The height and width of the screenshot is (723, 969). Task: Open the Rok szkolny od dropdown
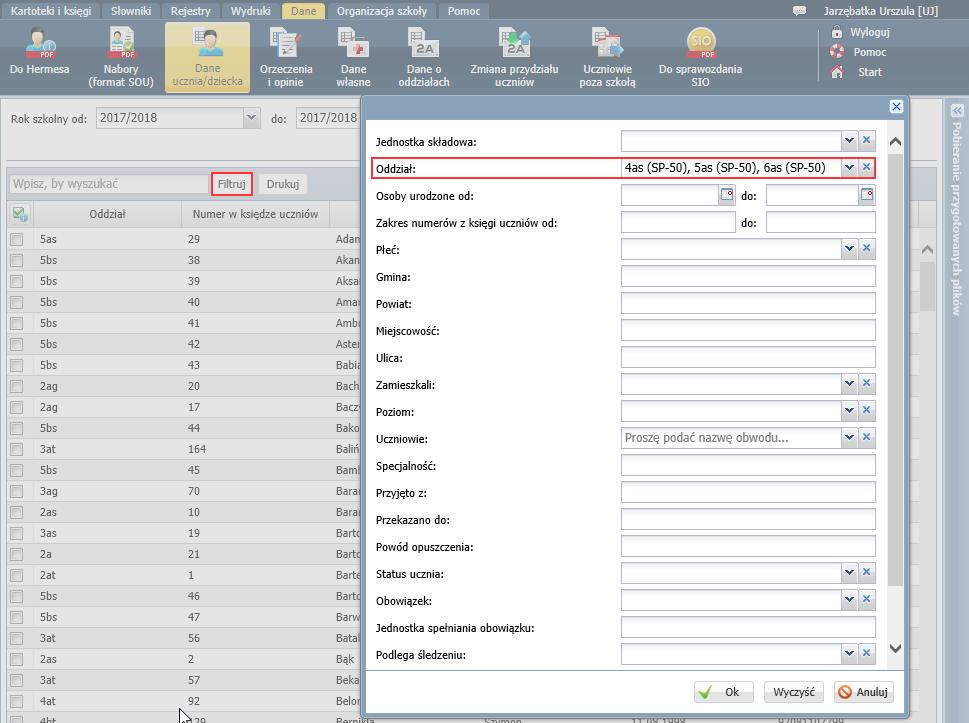pos(251,117)
